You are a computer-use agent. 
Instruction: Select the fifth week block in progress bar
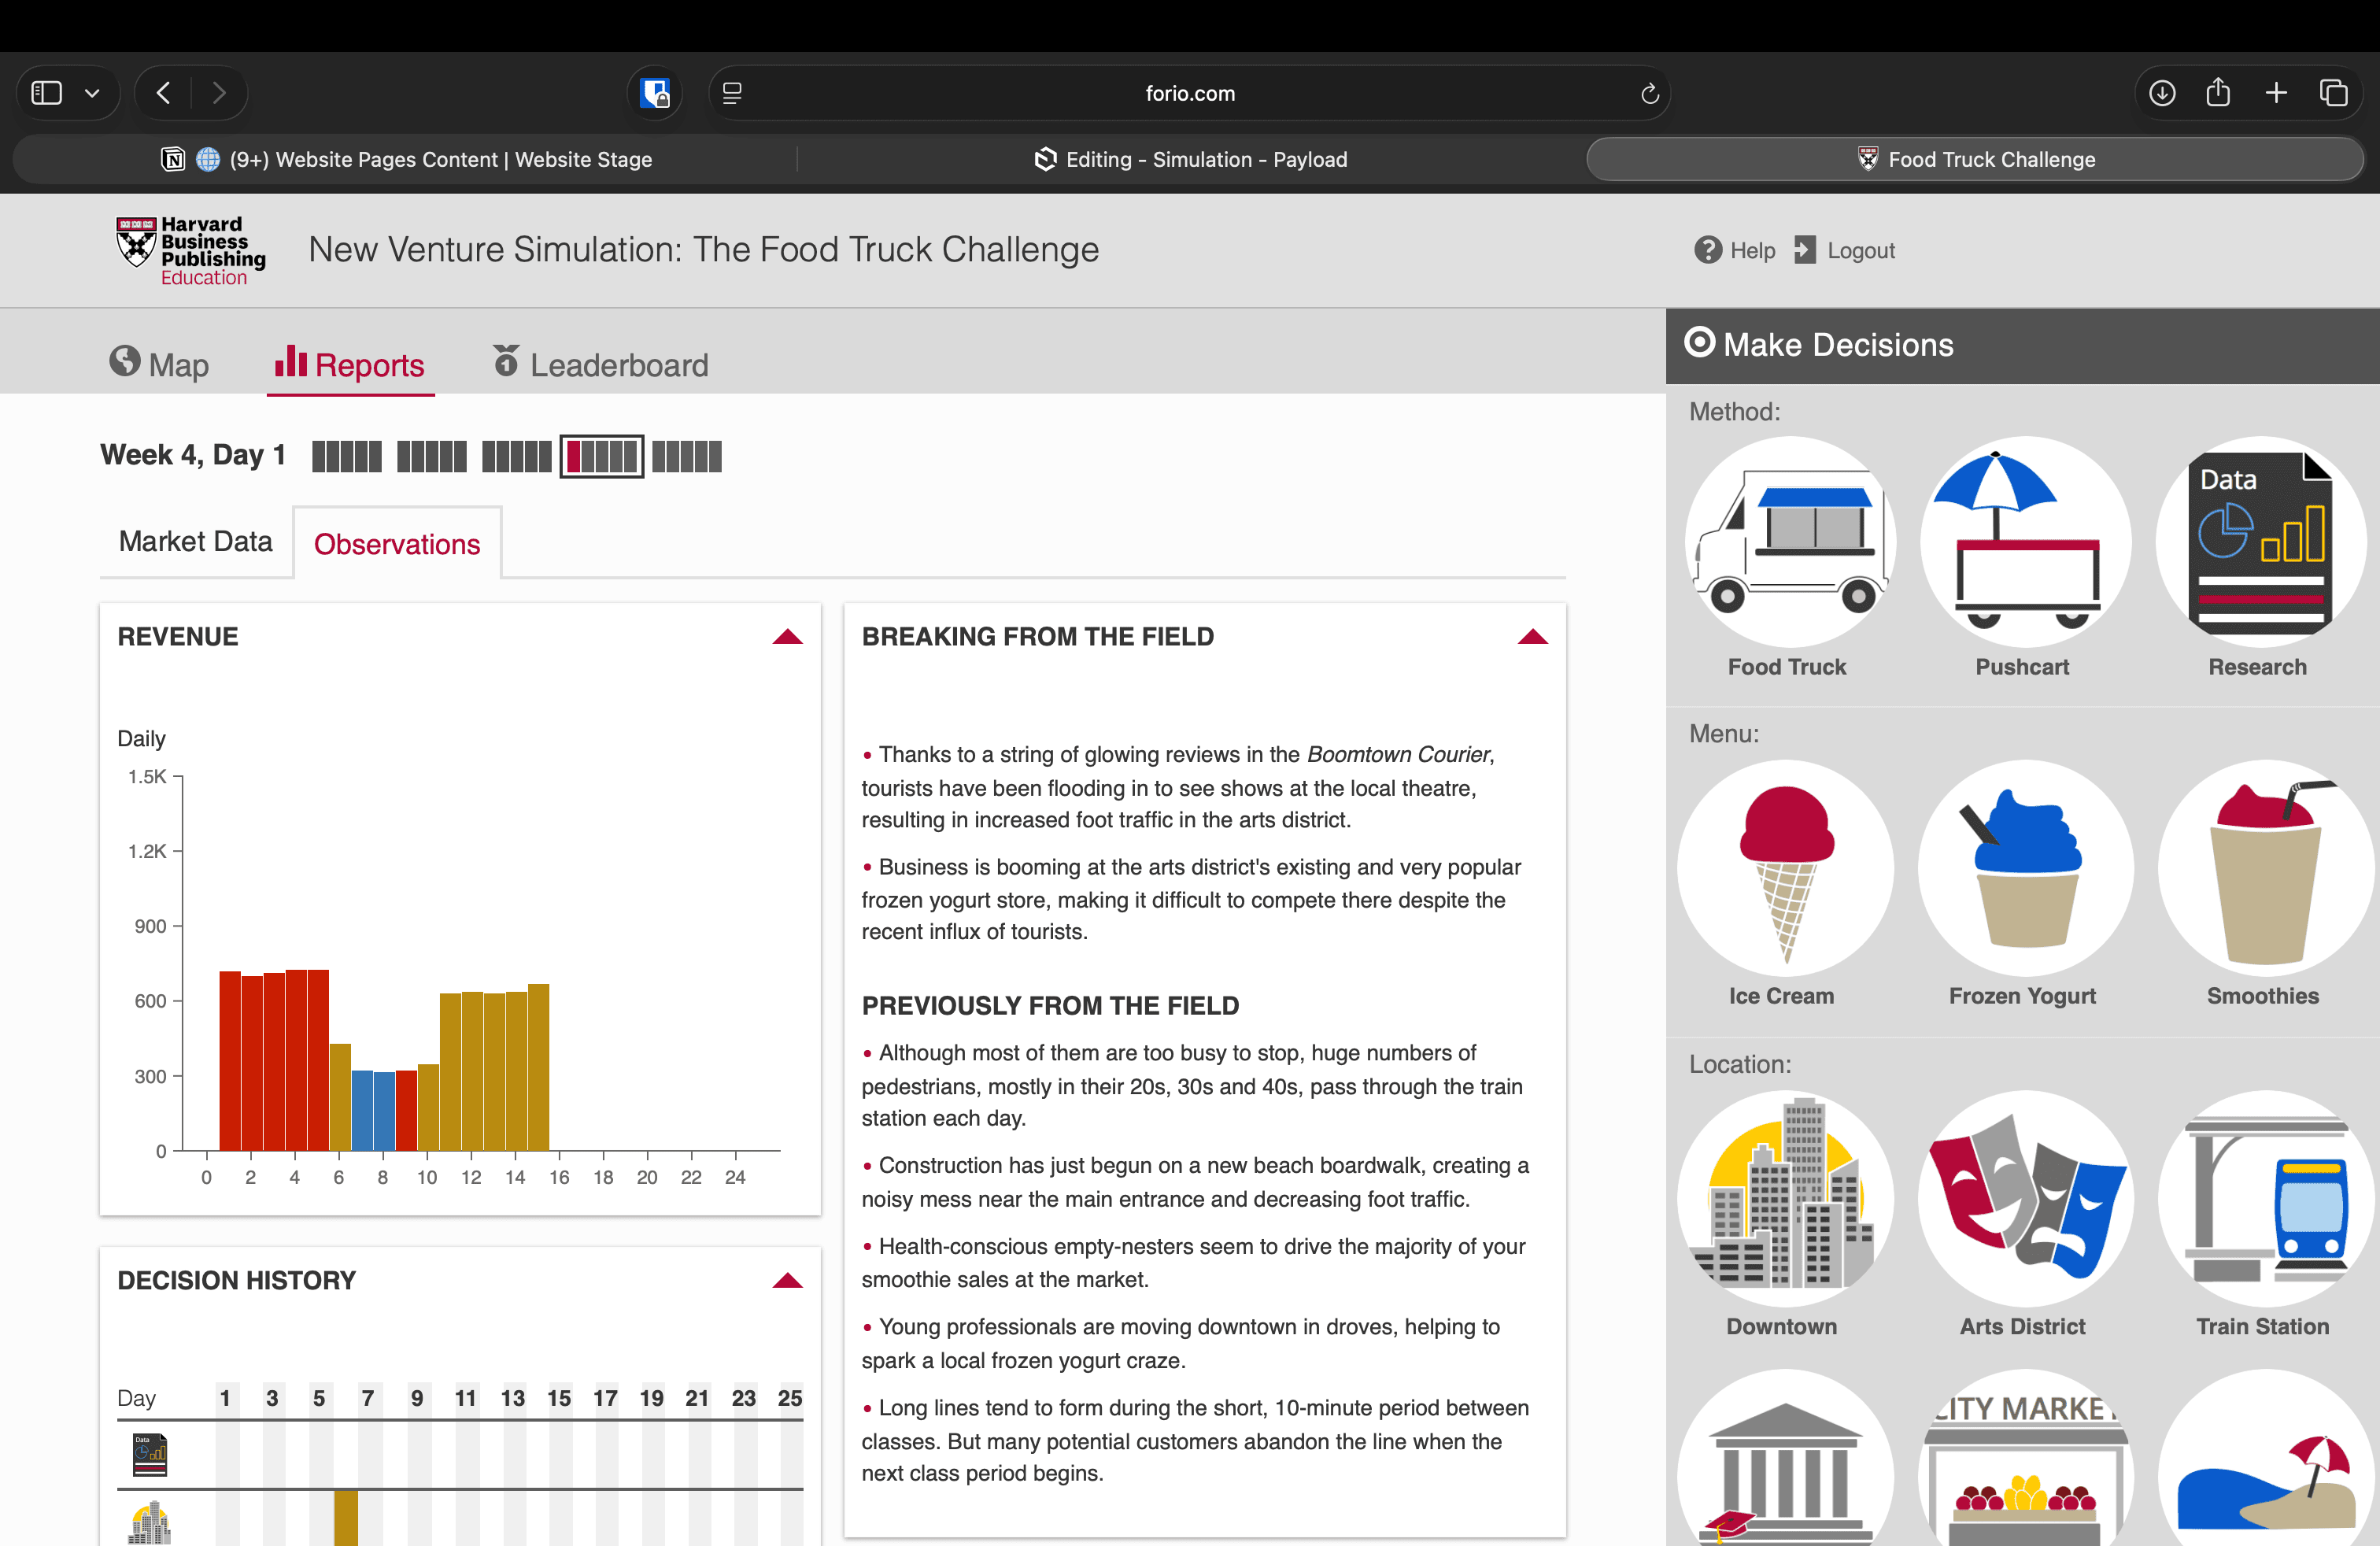coord(686,457)
